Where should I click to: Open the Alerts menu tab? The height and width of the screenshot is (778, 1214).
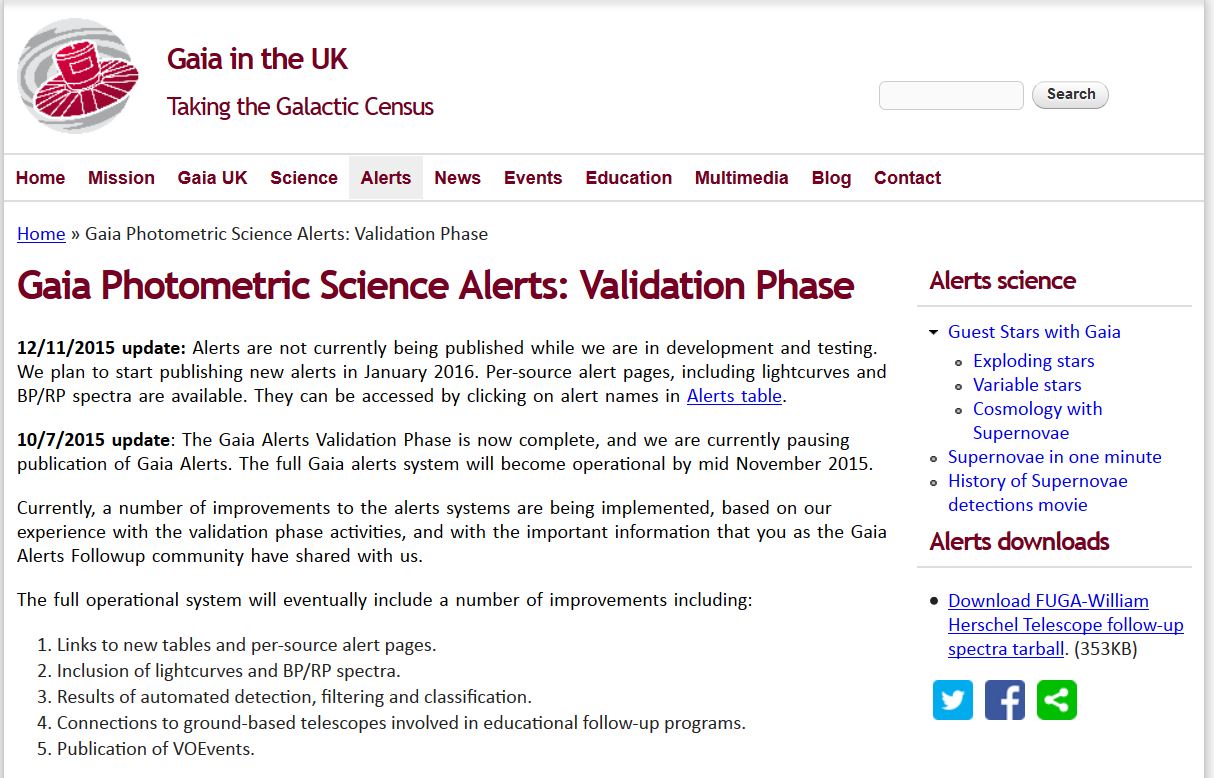386,178
